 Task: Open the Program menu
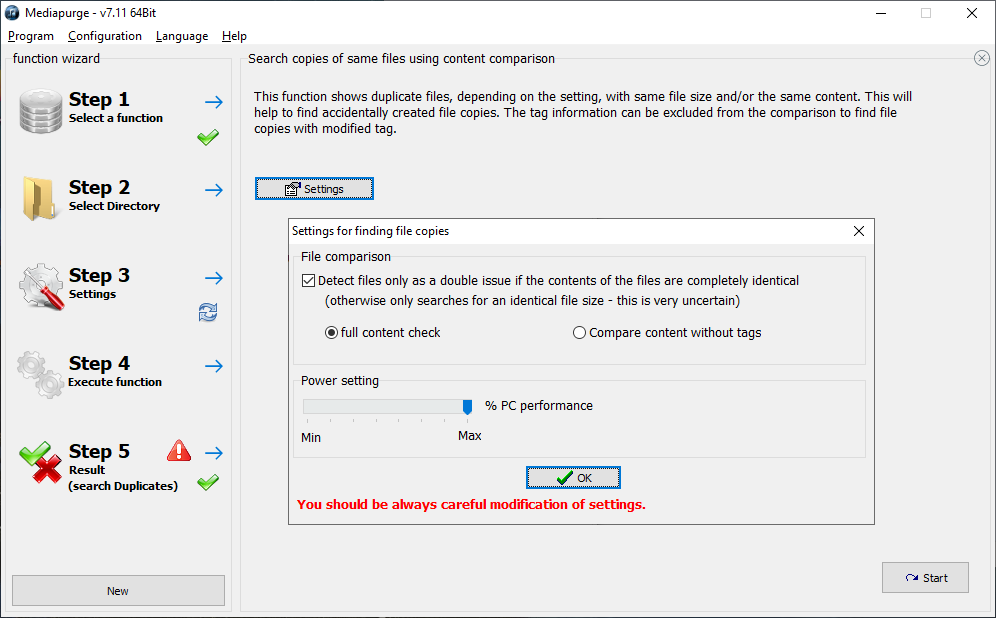pos(30,36)
